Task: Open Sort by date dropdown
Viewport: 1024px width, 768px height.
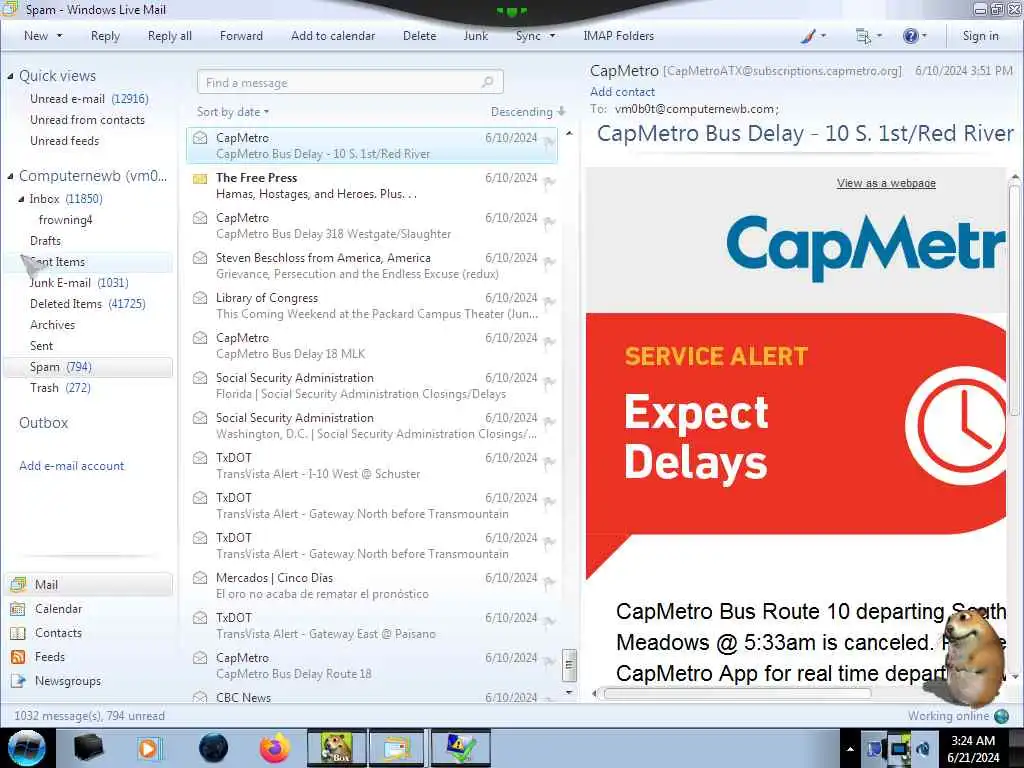Action: (x=232, y=112)
